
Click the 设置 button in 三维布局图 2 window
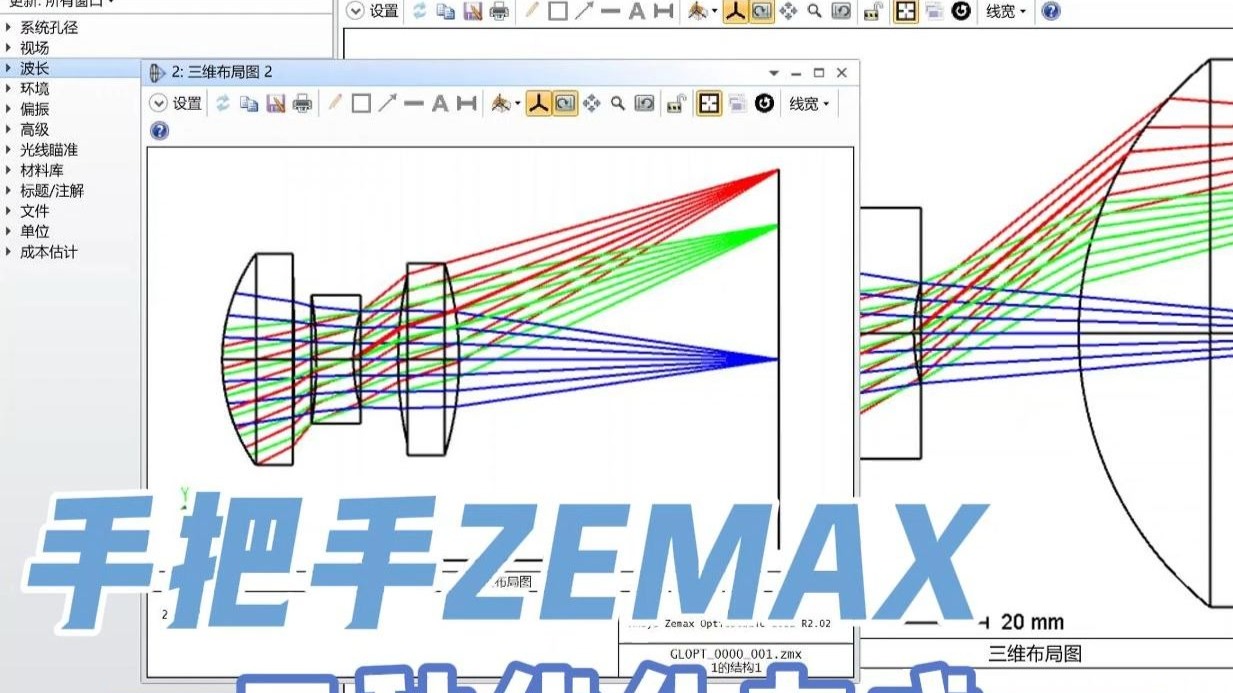[x=187, y=103]
